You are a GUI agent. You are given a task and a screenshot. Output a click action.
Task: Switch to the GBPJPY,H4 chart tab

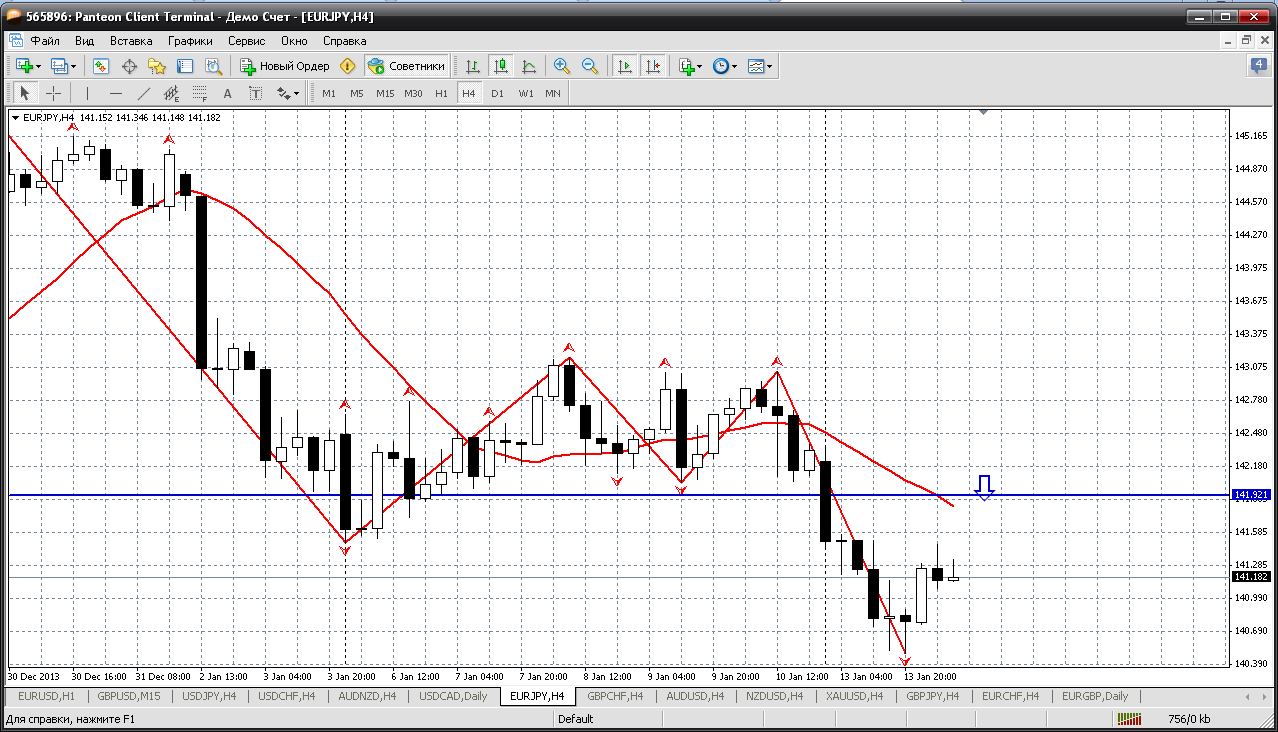click(x=933, y=696)
